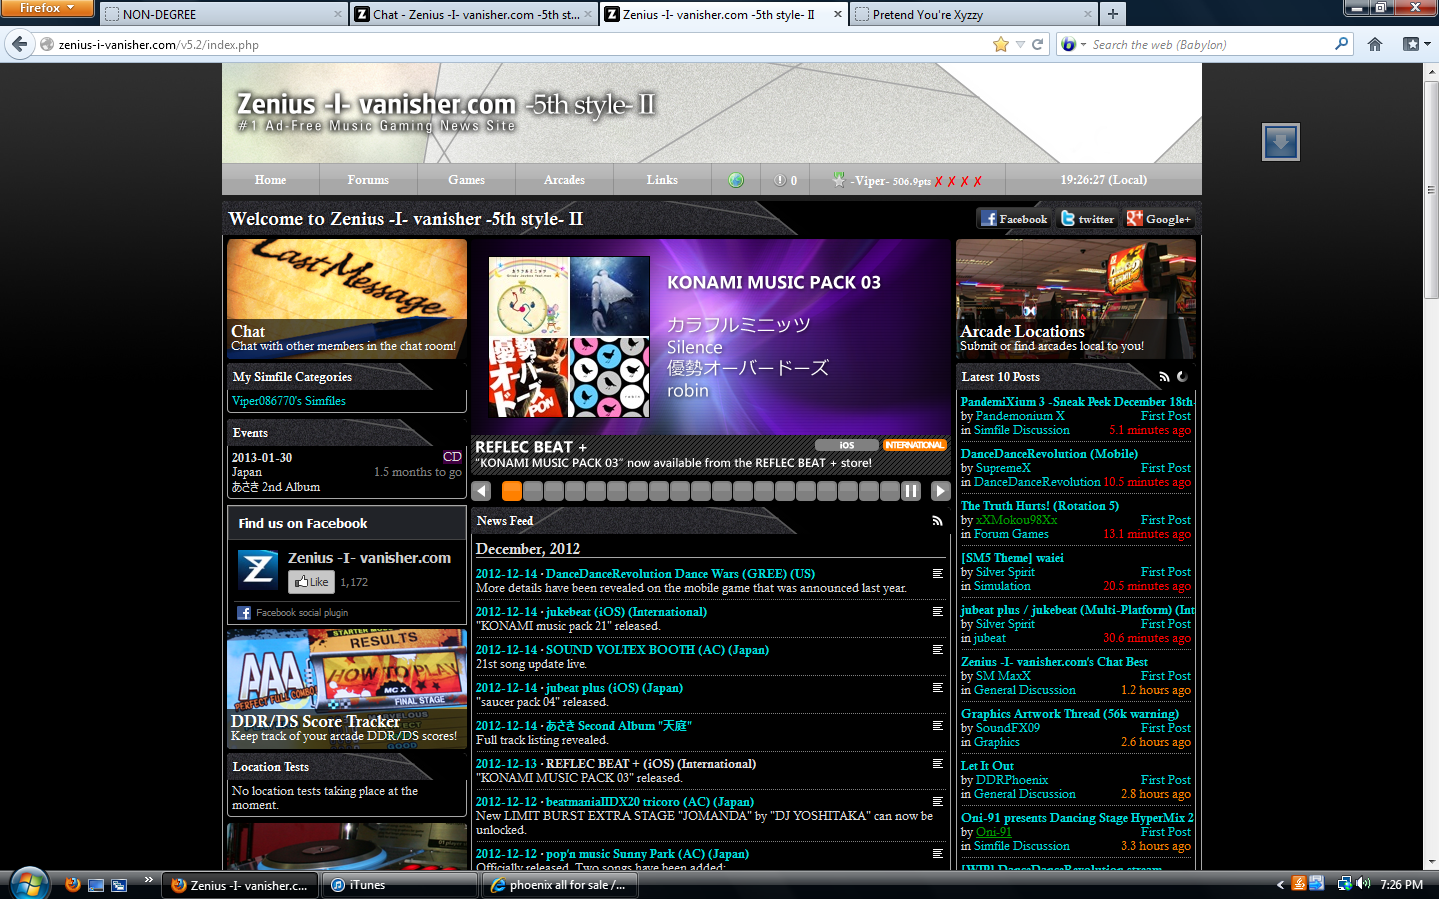Open The Truth Hurts! (Rotation 5) post
This screenshot has height=899, width=1439.
[x=1040, y=506]
